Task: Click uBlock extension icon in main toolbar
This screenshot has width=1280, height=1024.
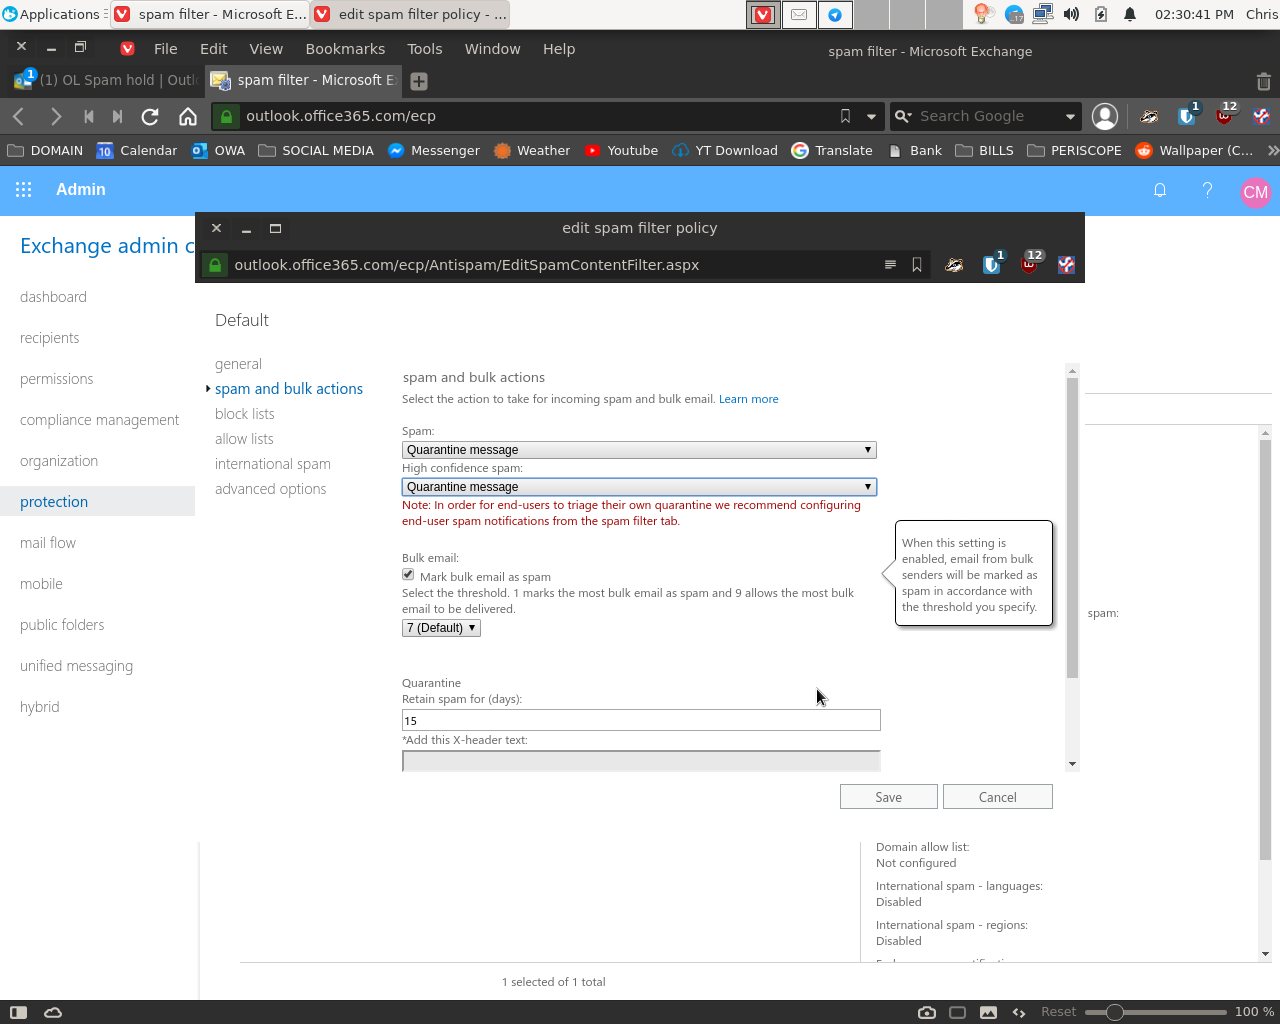Action: (1224, 116)
